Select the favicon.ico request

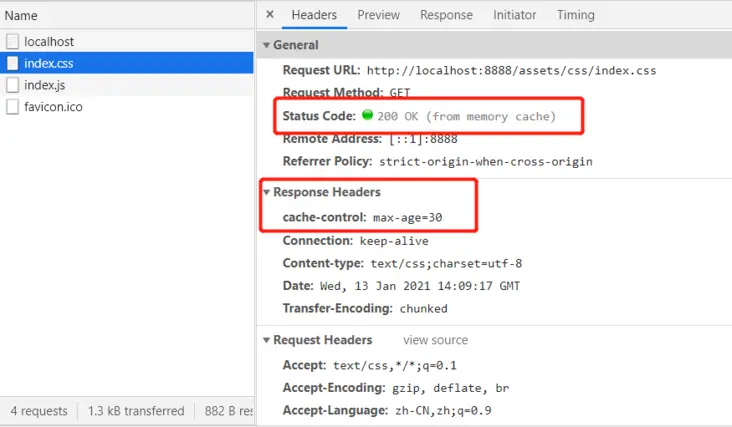(x=127, y=107)
